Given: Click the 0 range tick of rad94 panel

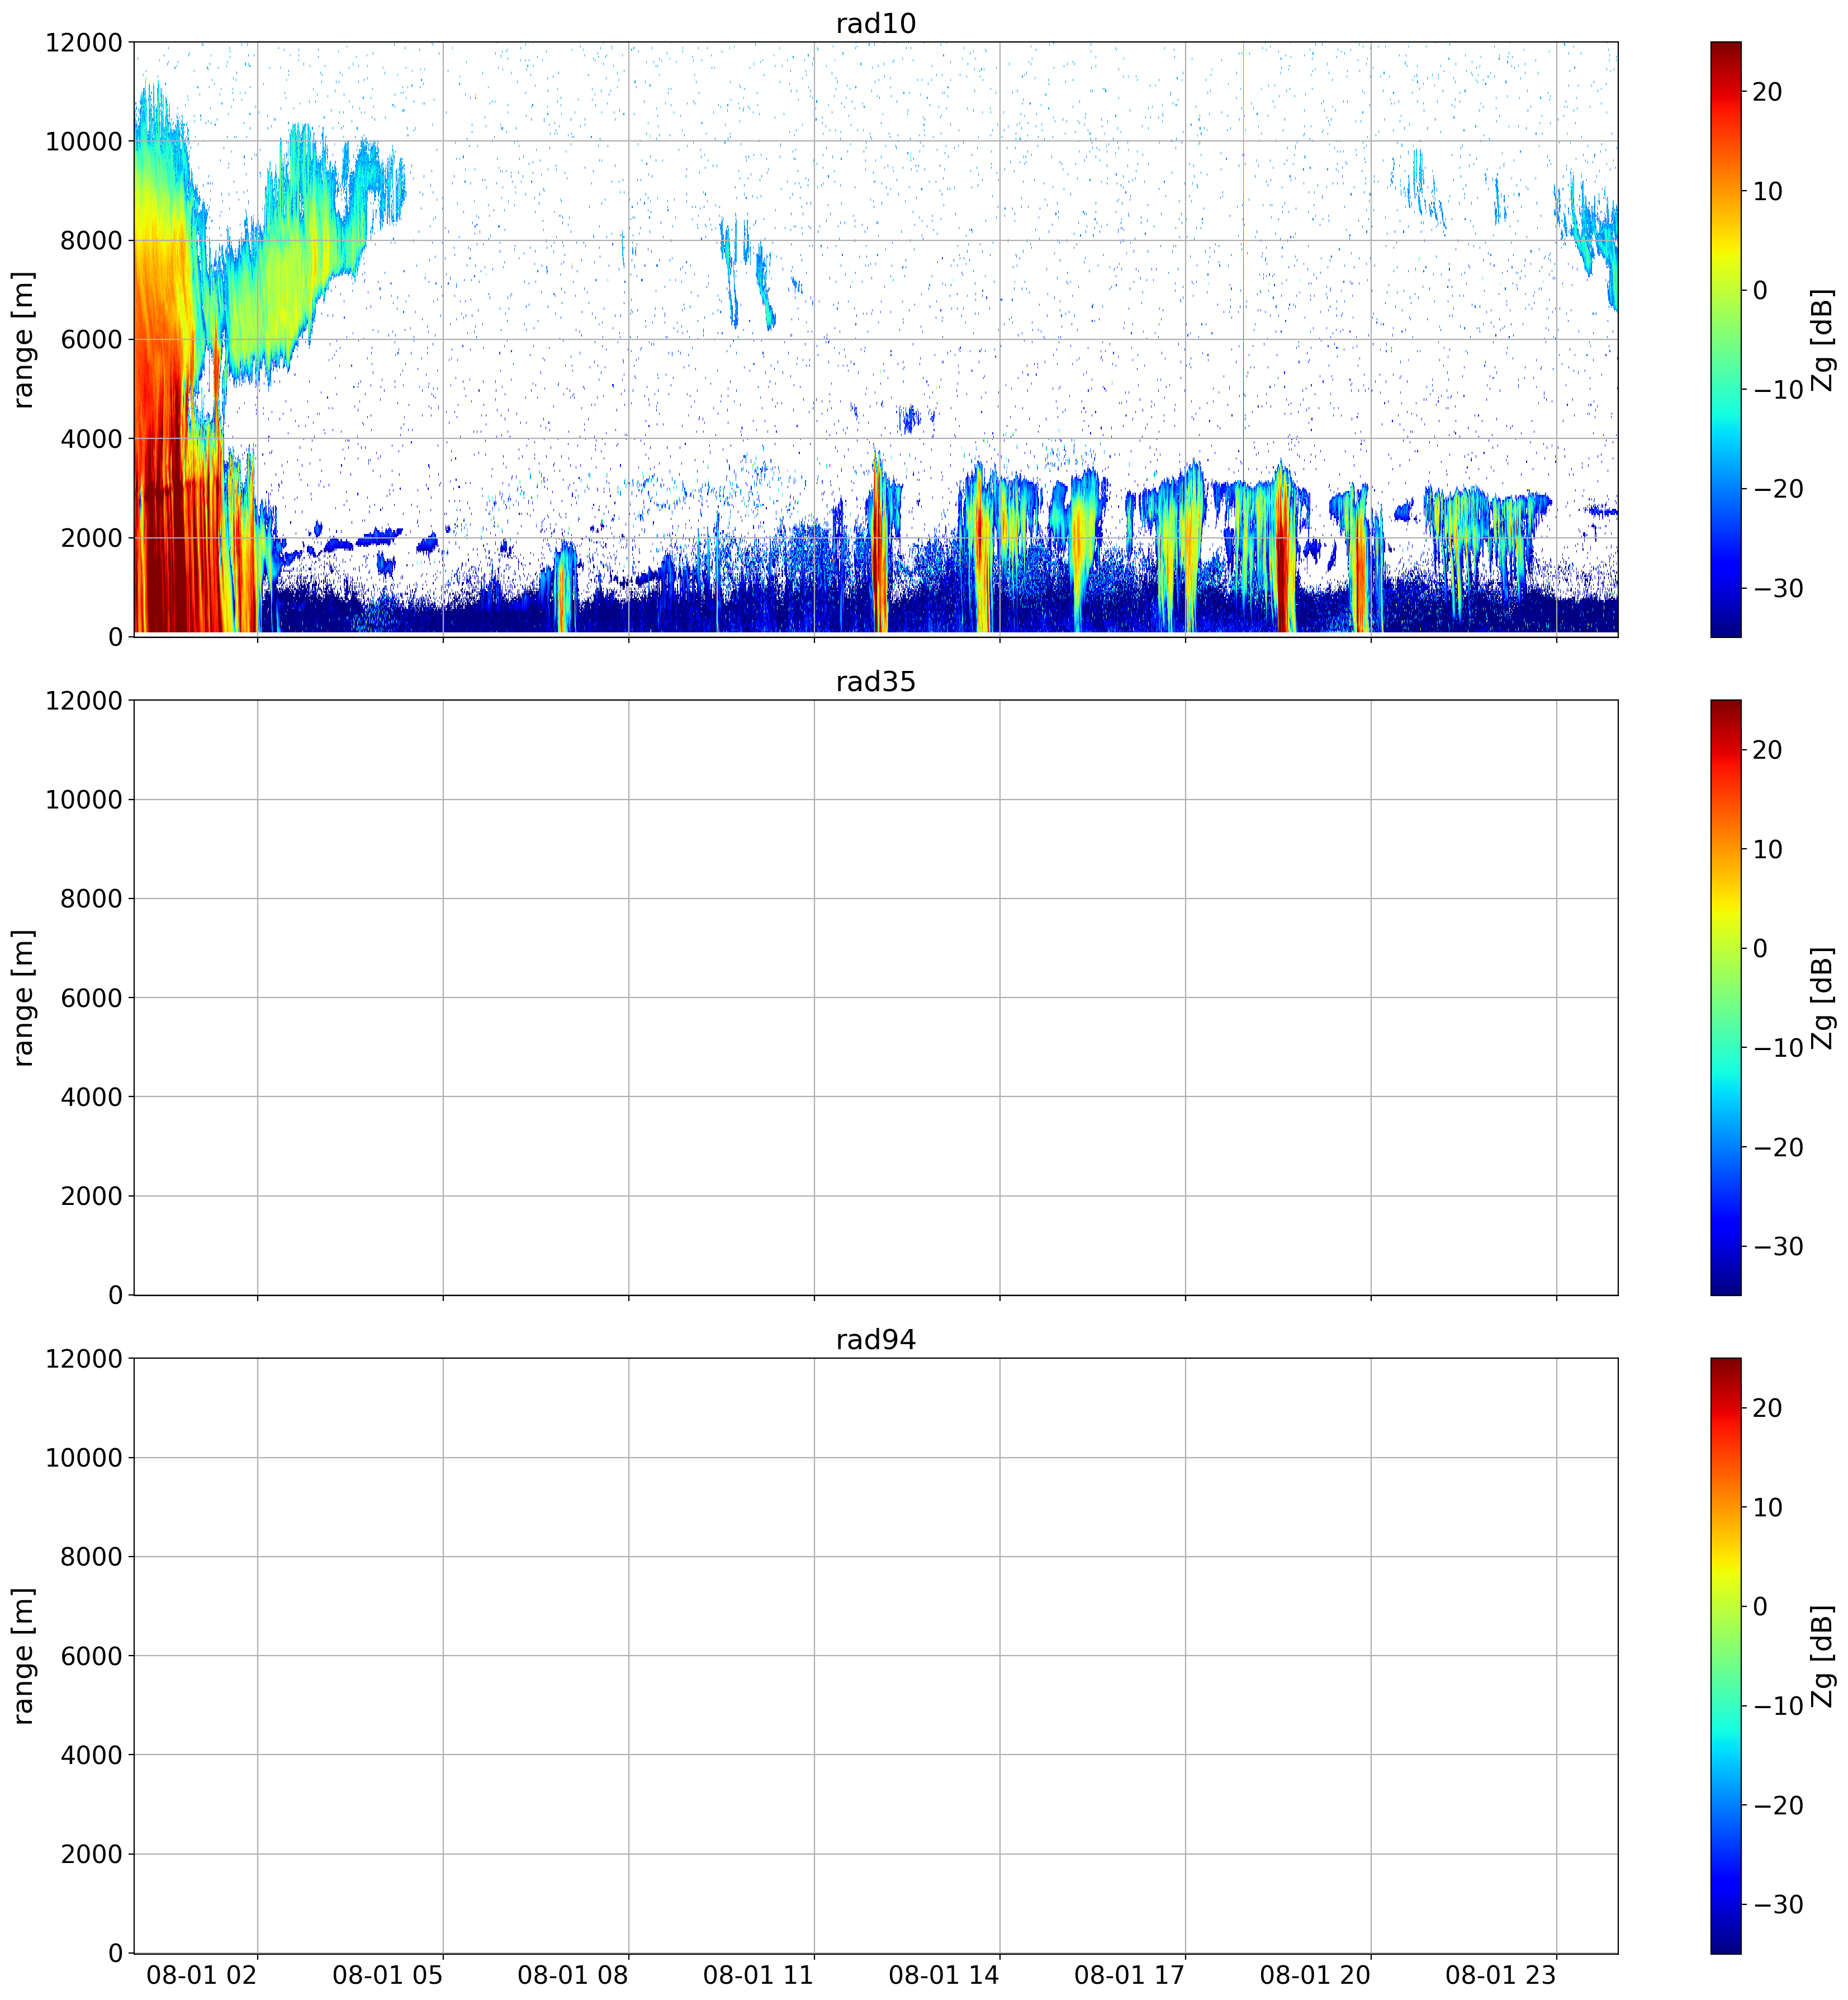Looking at the screenshot, I should coord(115,1953).
